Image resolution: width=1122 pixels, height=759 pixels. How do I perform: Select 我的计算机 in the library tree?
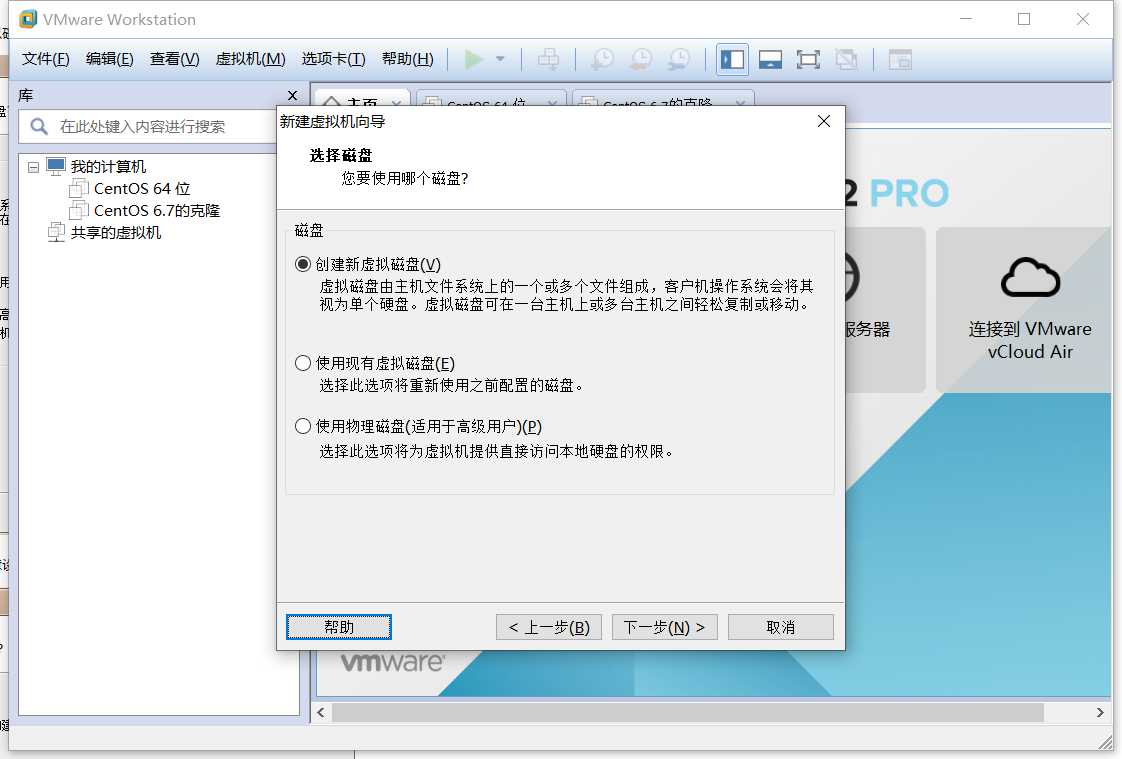(108, 167)
